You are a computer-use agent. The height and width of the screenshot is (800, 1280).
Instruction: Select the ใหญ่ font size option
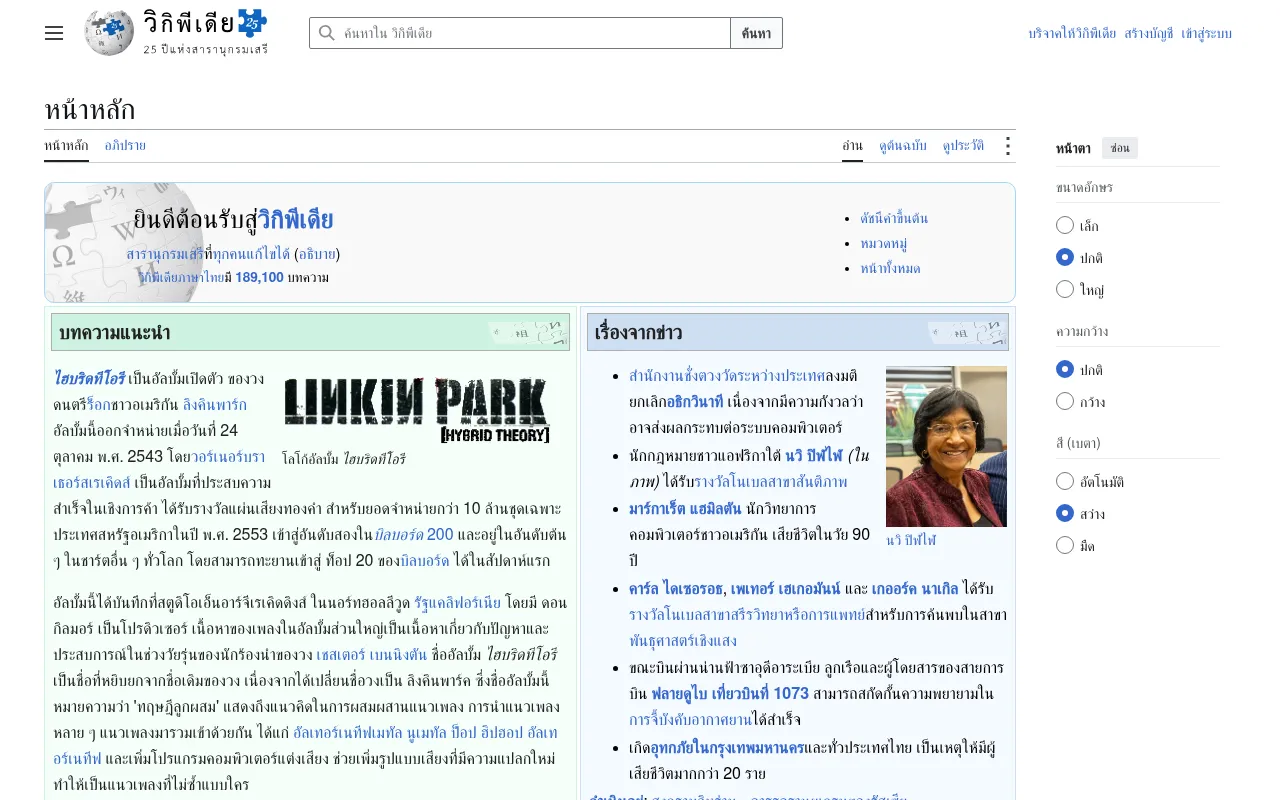pos(1065,289)
